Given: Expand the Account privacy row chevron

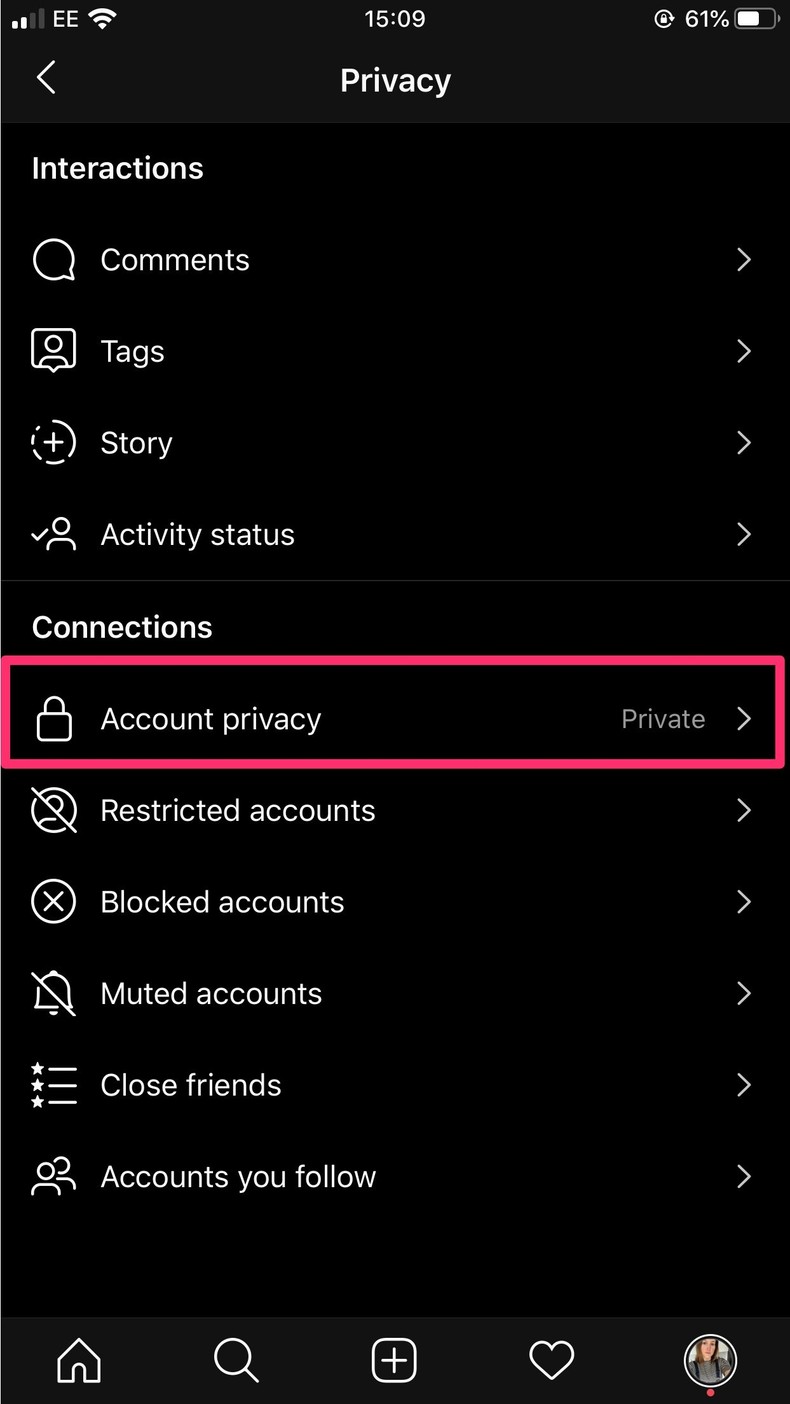Looking at the screenshot, I should [744, 718].
